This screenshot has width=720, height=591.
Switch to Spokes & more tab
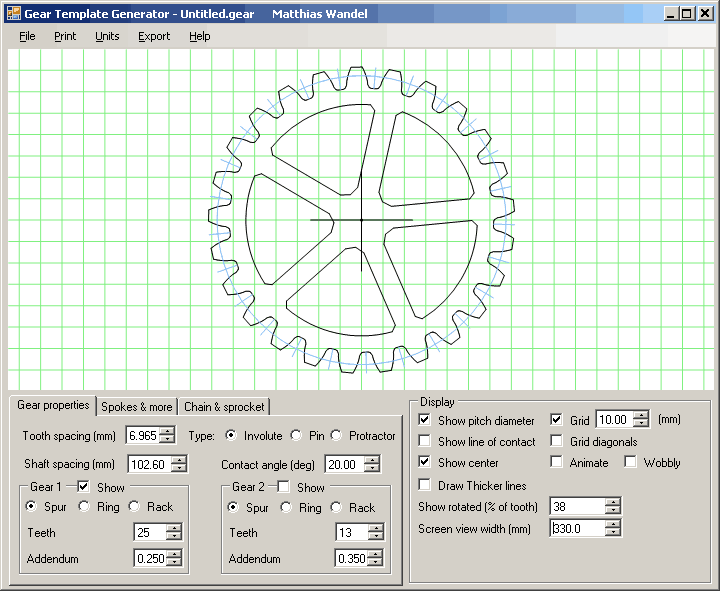pos(137,407)
